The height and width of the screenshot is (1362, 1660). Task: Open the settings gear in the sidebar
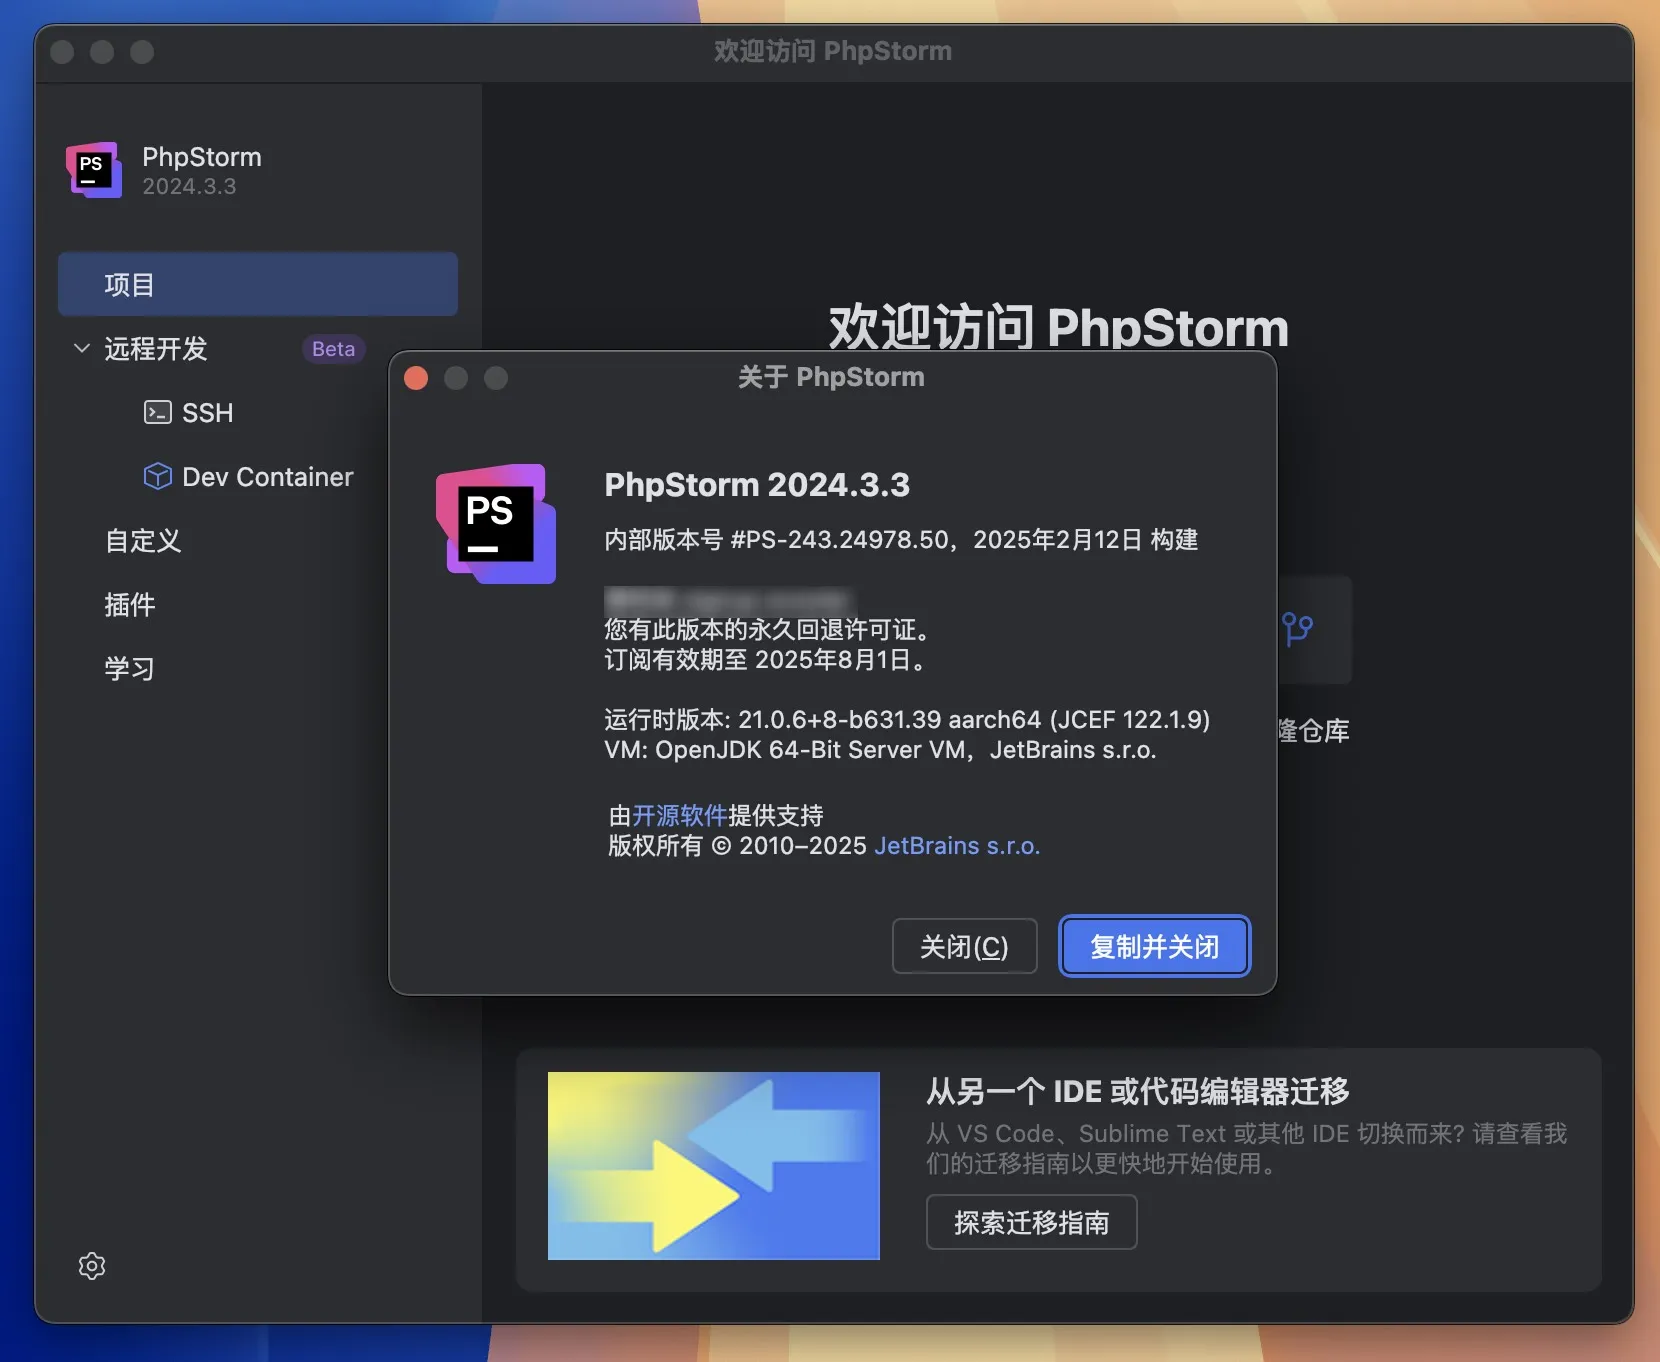coord(92,1266)
